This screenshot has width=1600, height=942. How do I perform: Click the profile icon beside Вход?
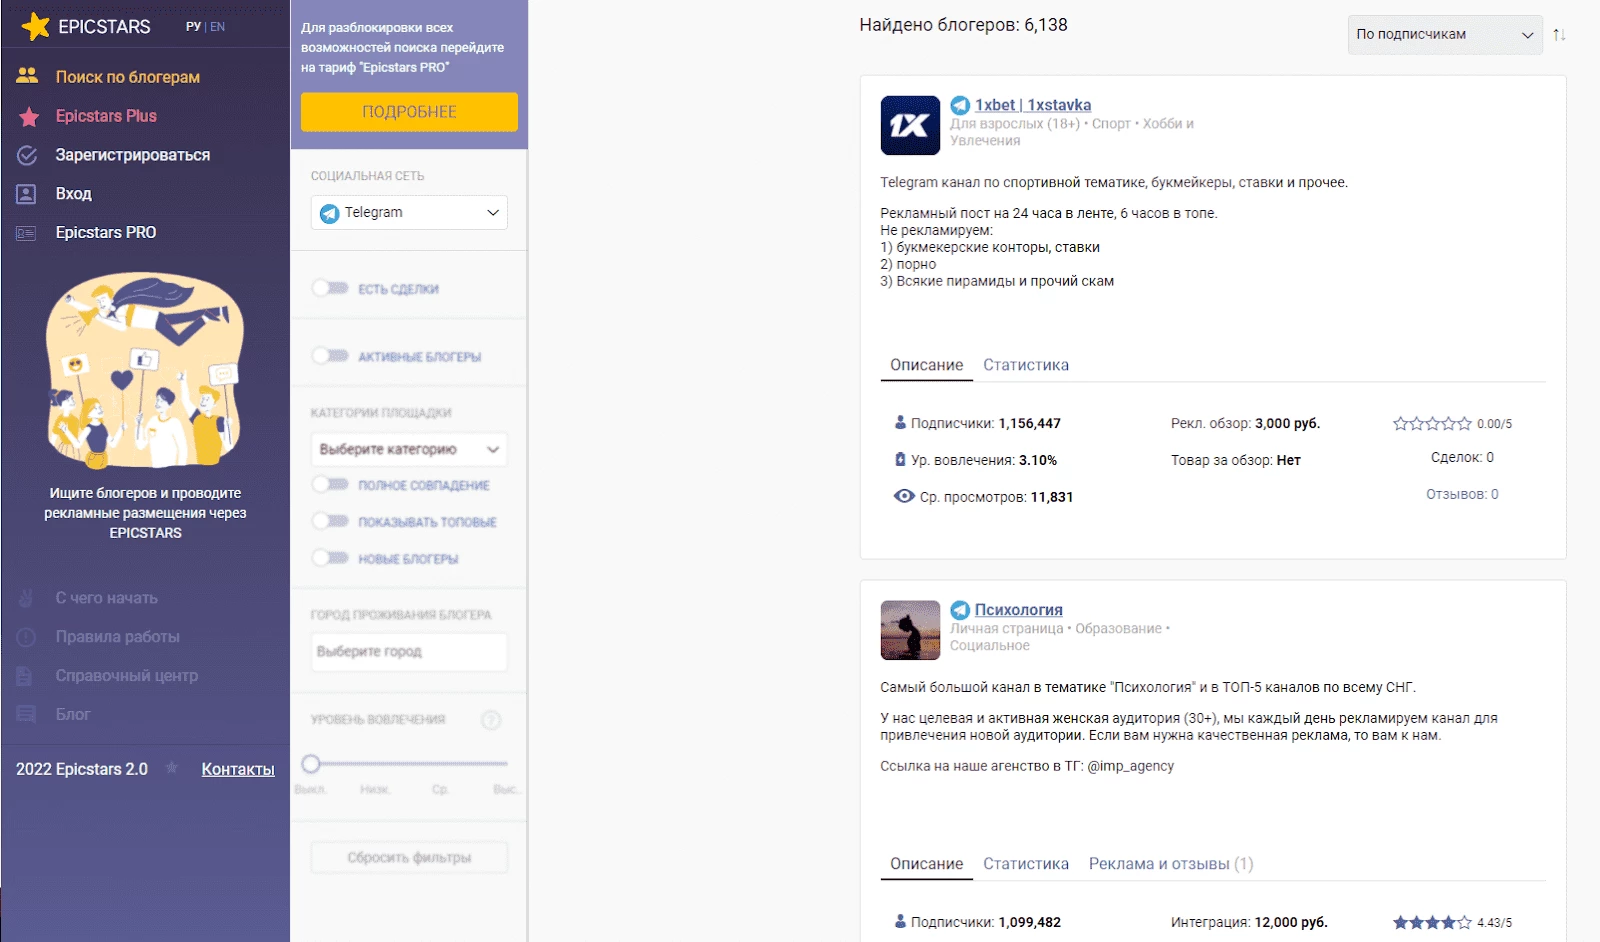(27, 194)
